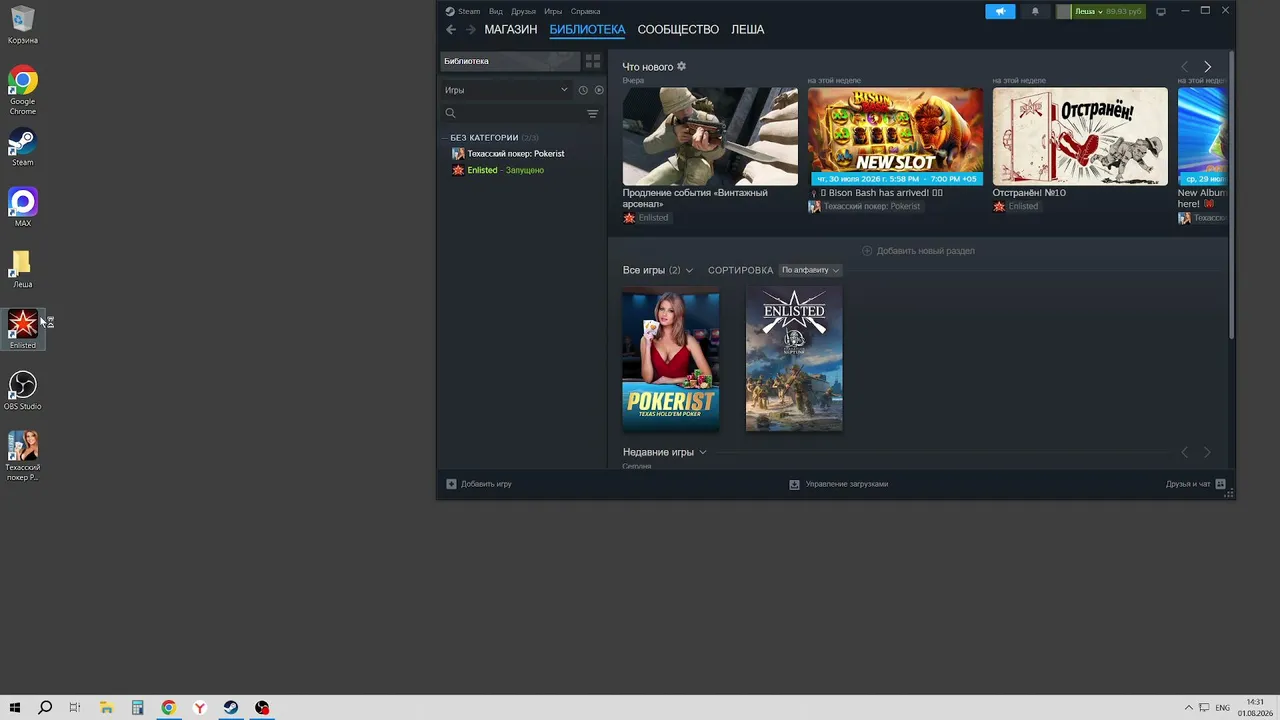Open What's New settings gear
This screenshot has width=1280, height=720.
682,67
